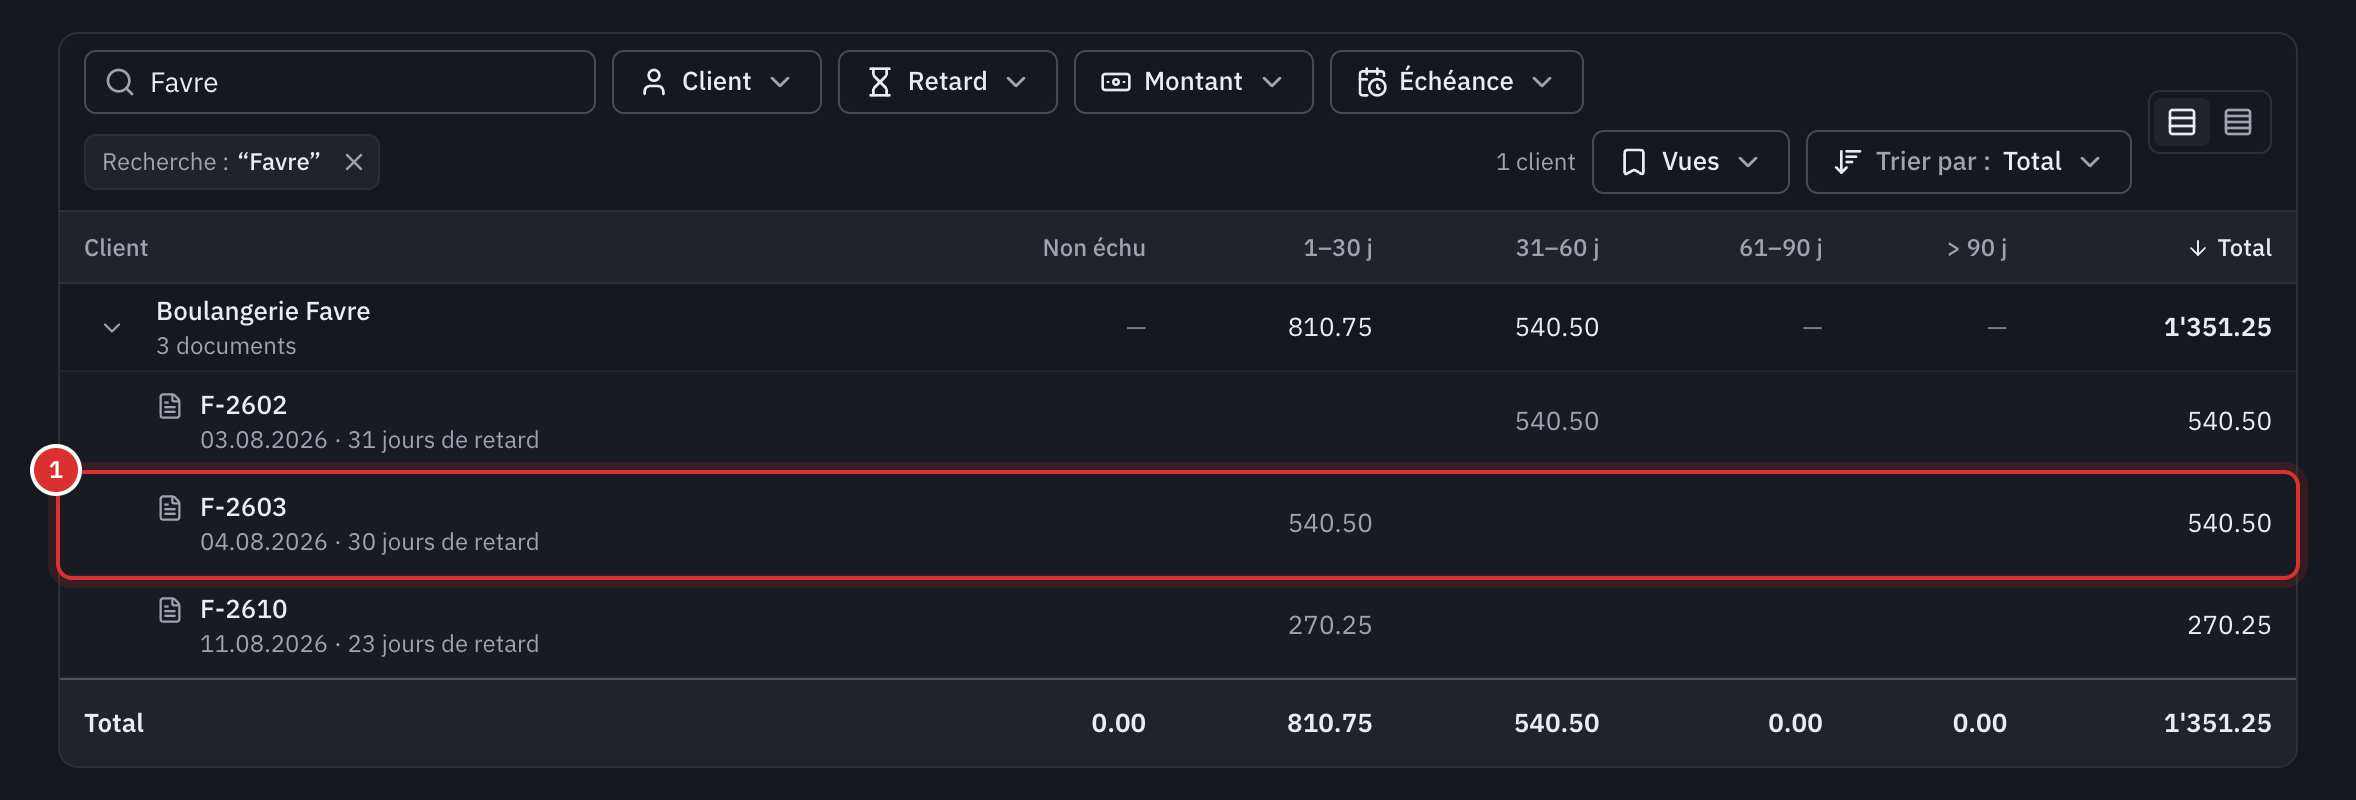Click the "1 client" result count
2356x800 pixels.
point(1535,162)
